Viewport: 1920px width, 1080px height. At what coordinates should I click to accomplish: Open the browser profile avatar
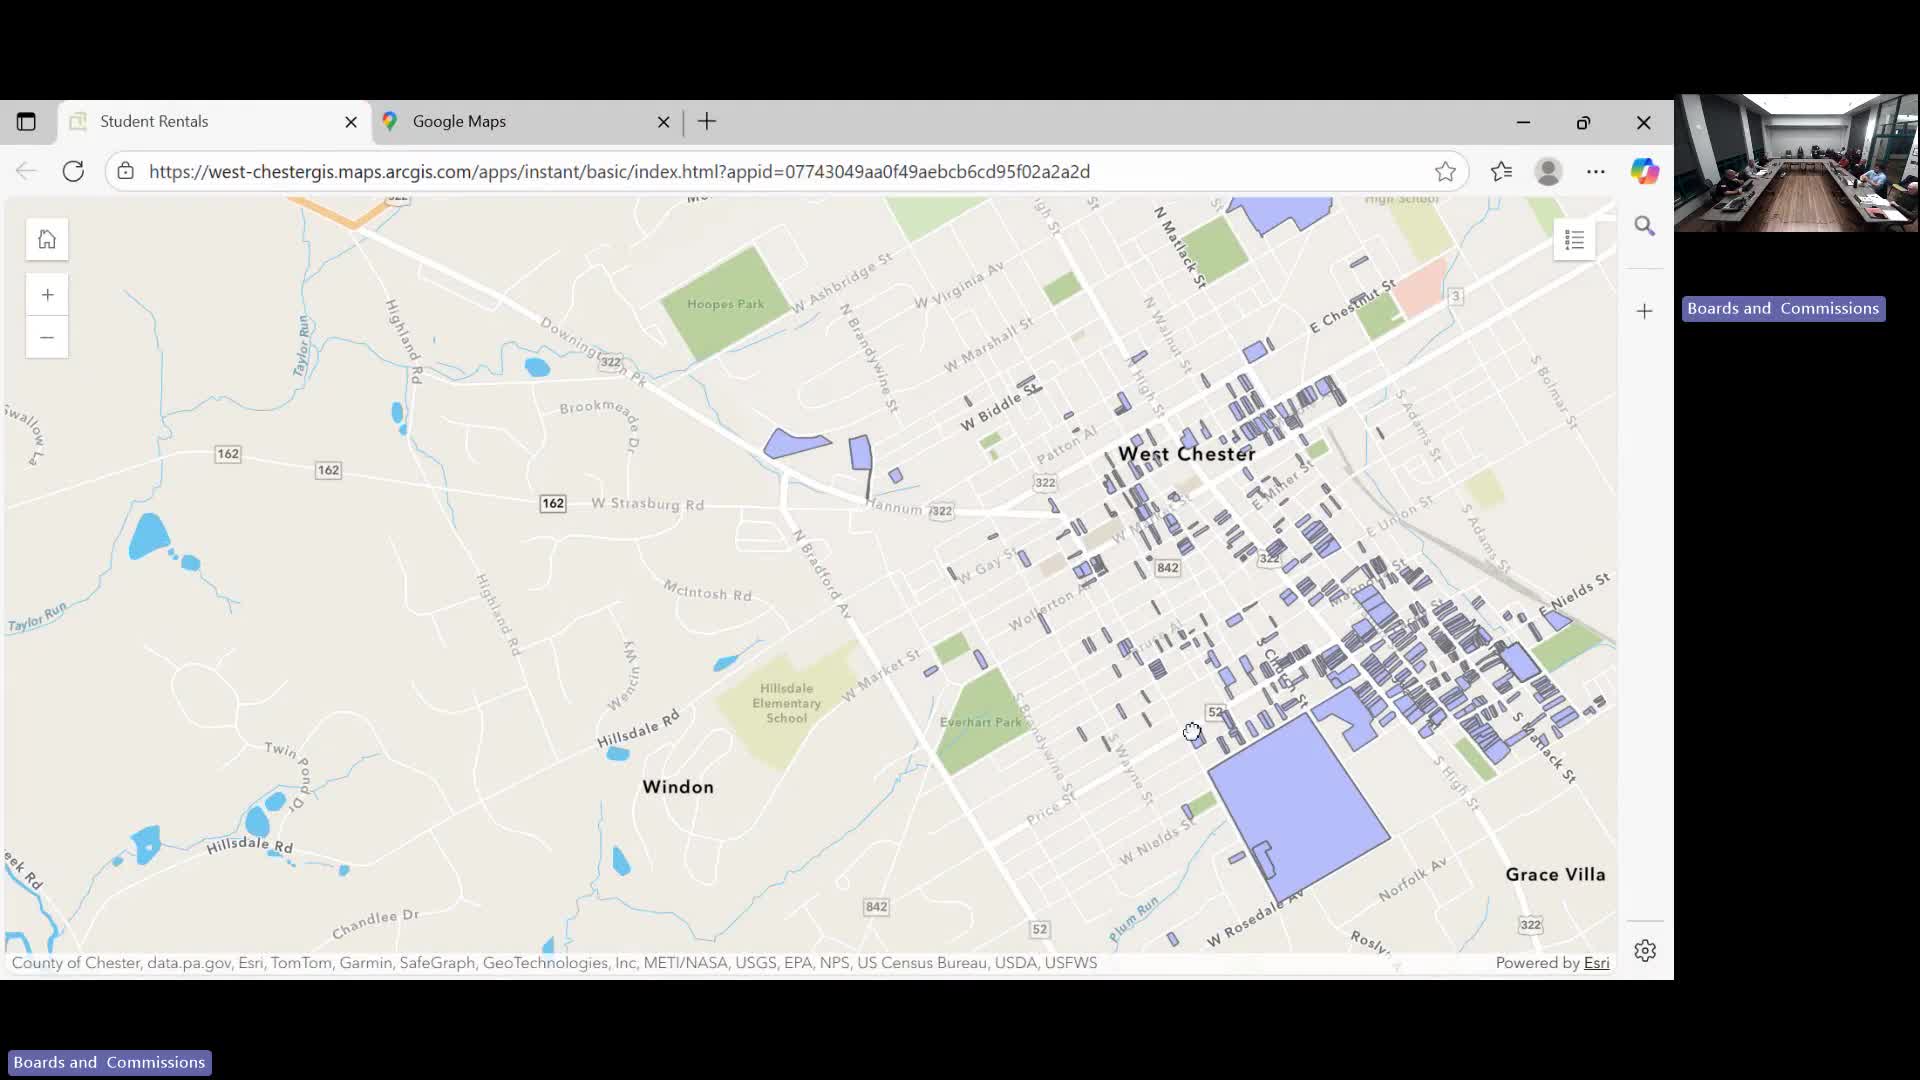tap(1548, 172)
